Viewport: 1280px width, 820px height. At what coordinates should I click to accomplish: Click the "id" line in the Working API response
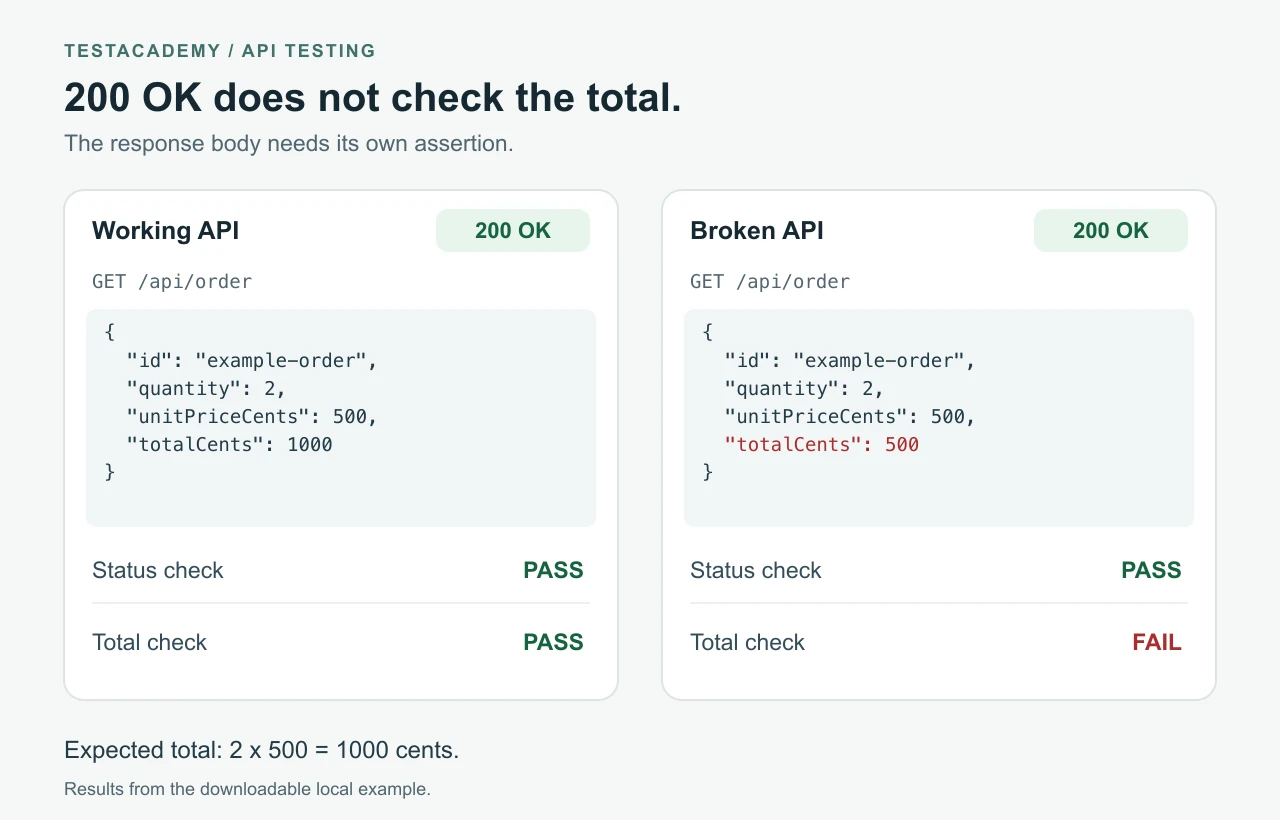click(x=253, y=360)
